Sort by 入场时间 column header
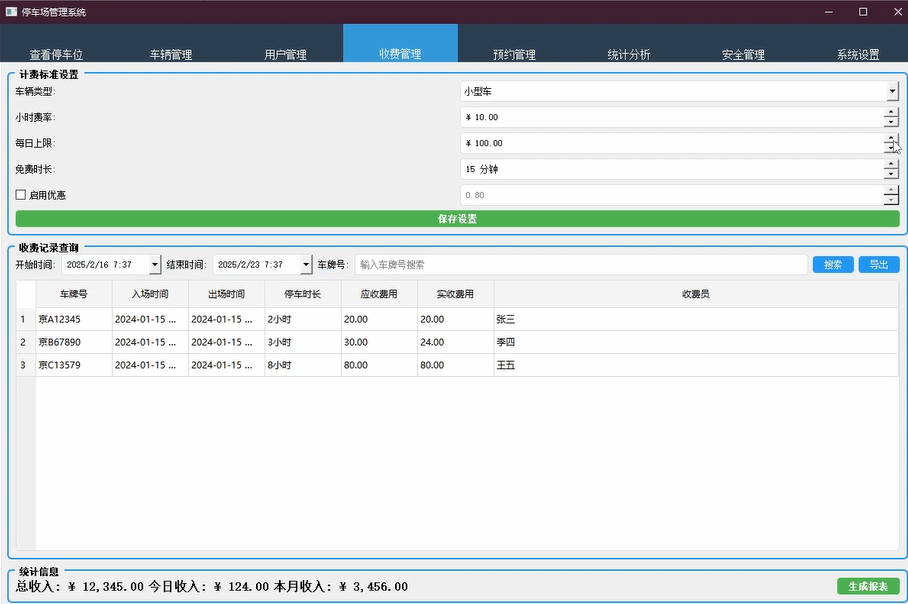This screenshot has width=908, height=604. [x=150, y=294]
